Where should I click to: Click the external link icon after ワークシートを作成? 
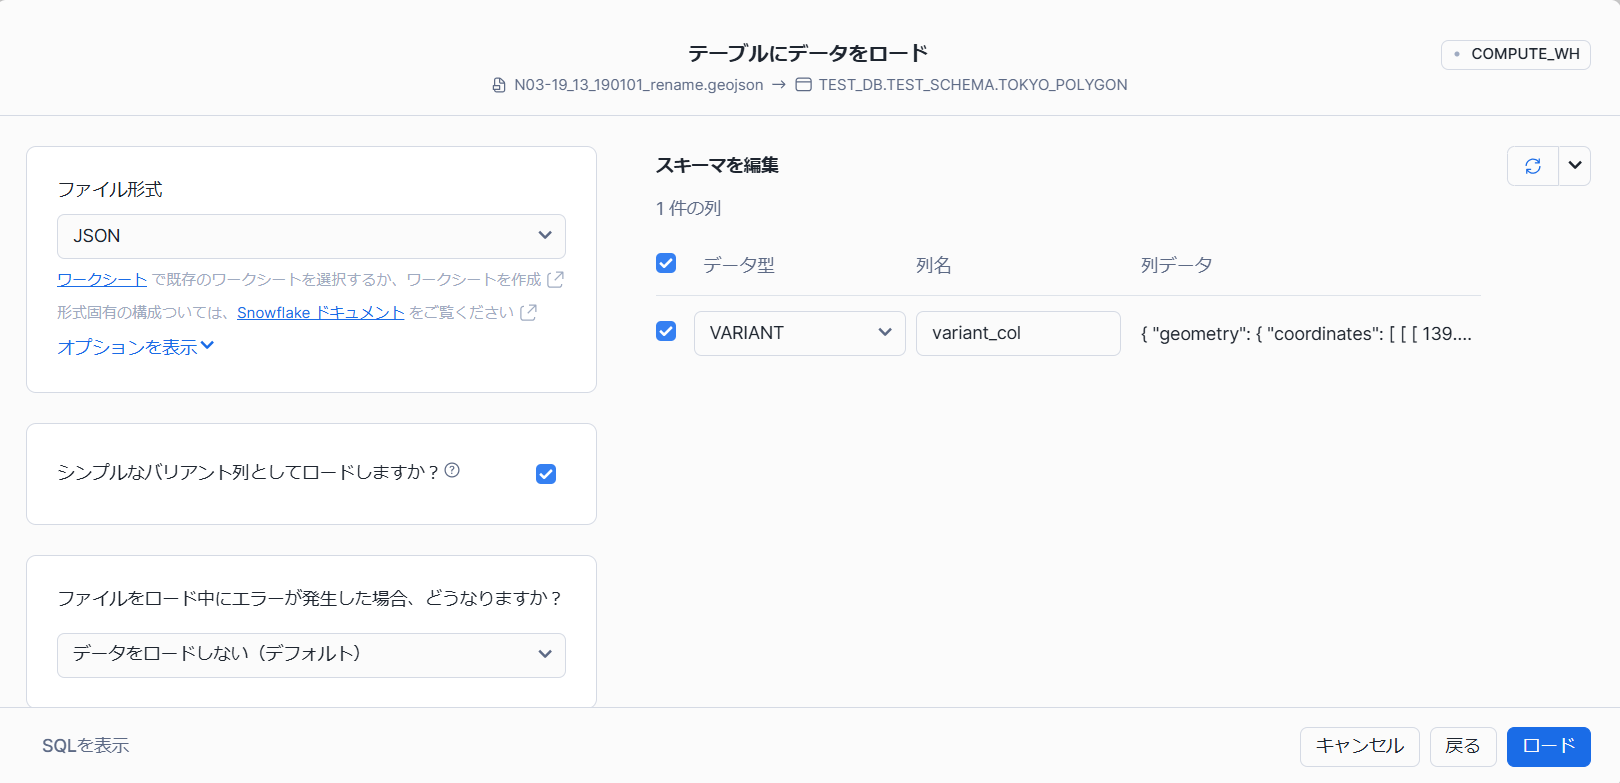[x=555, y=279]
